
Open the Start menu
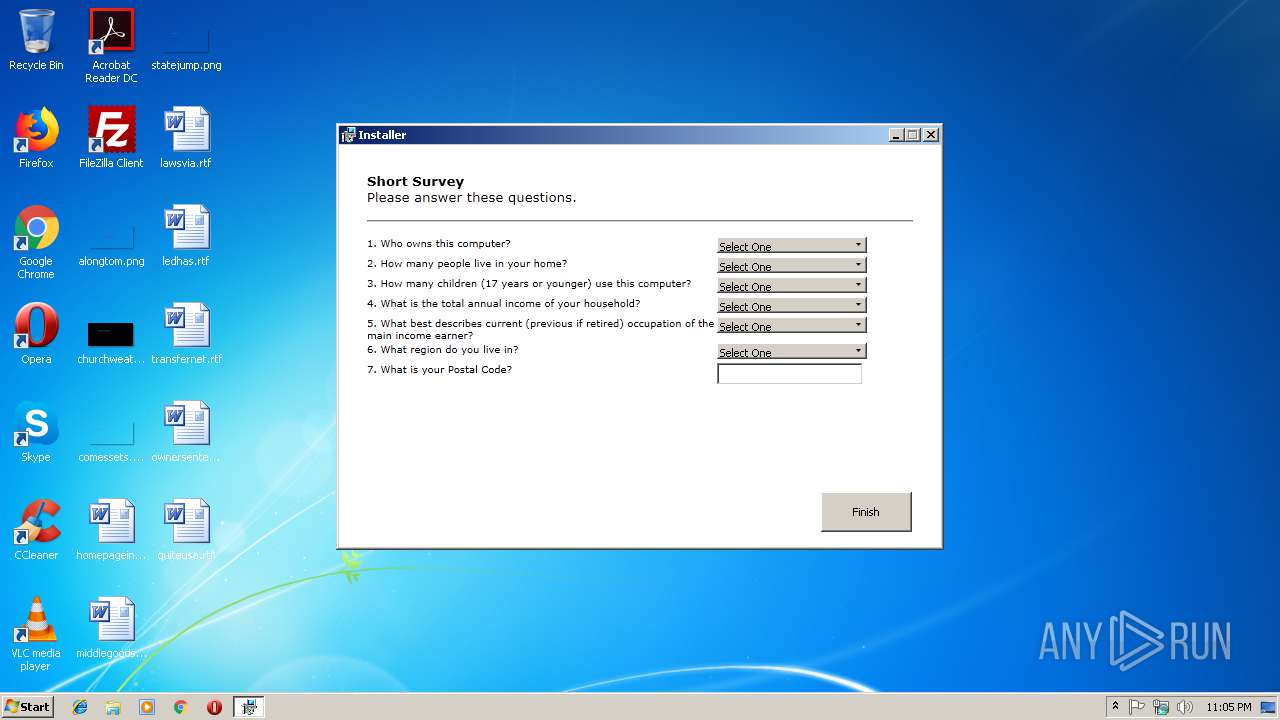tap(28, 707)
